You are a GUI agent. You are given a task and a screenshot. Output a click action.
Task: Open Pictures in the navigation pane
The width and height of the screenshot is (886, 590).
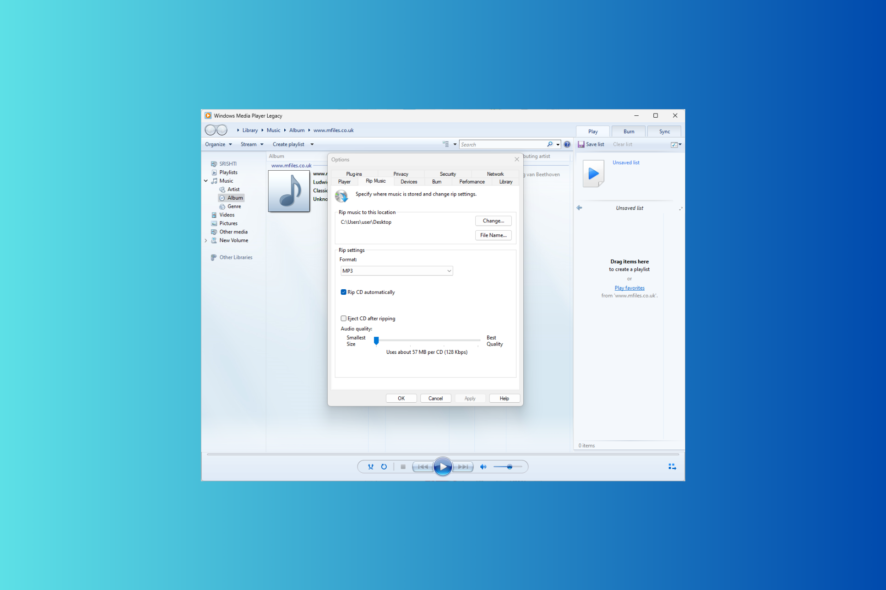tap(224, 223)
